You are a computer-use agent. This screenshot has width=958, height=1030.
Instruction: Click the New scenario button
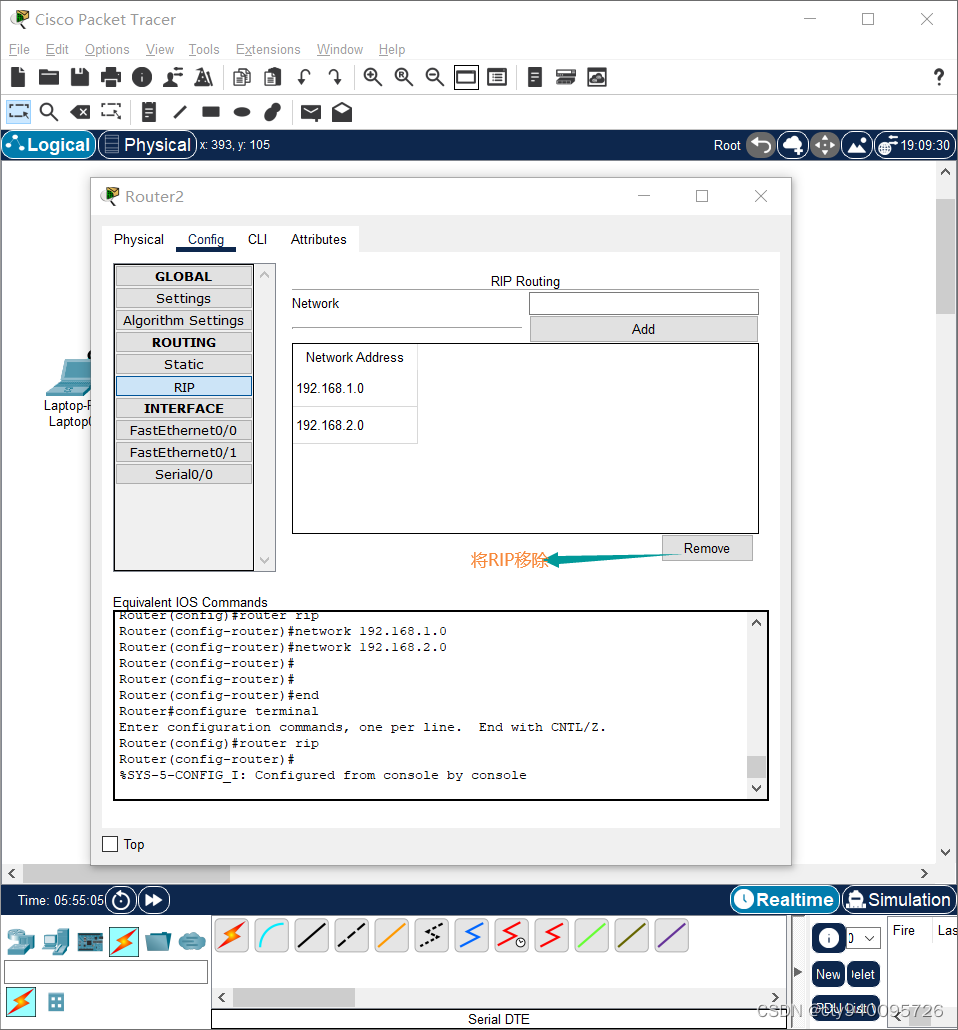coord(828,974)
